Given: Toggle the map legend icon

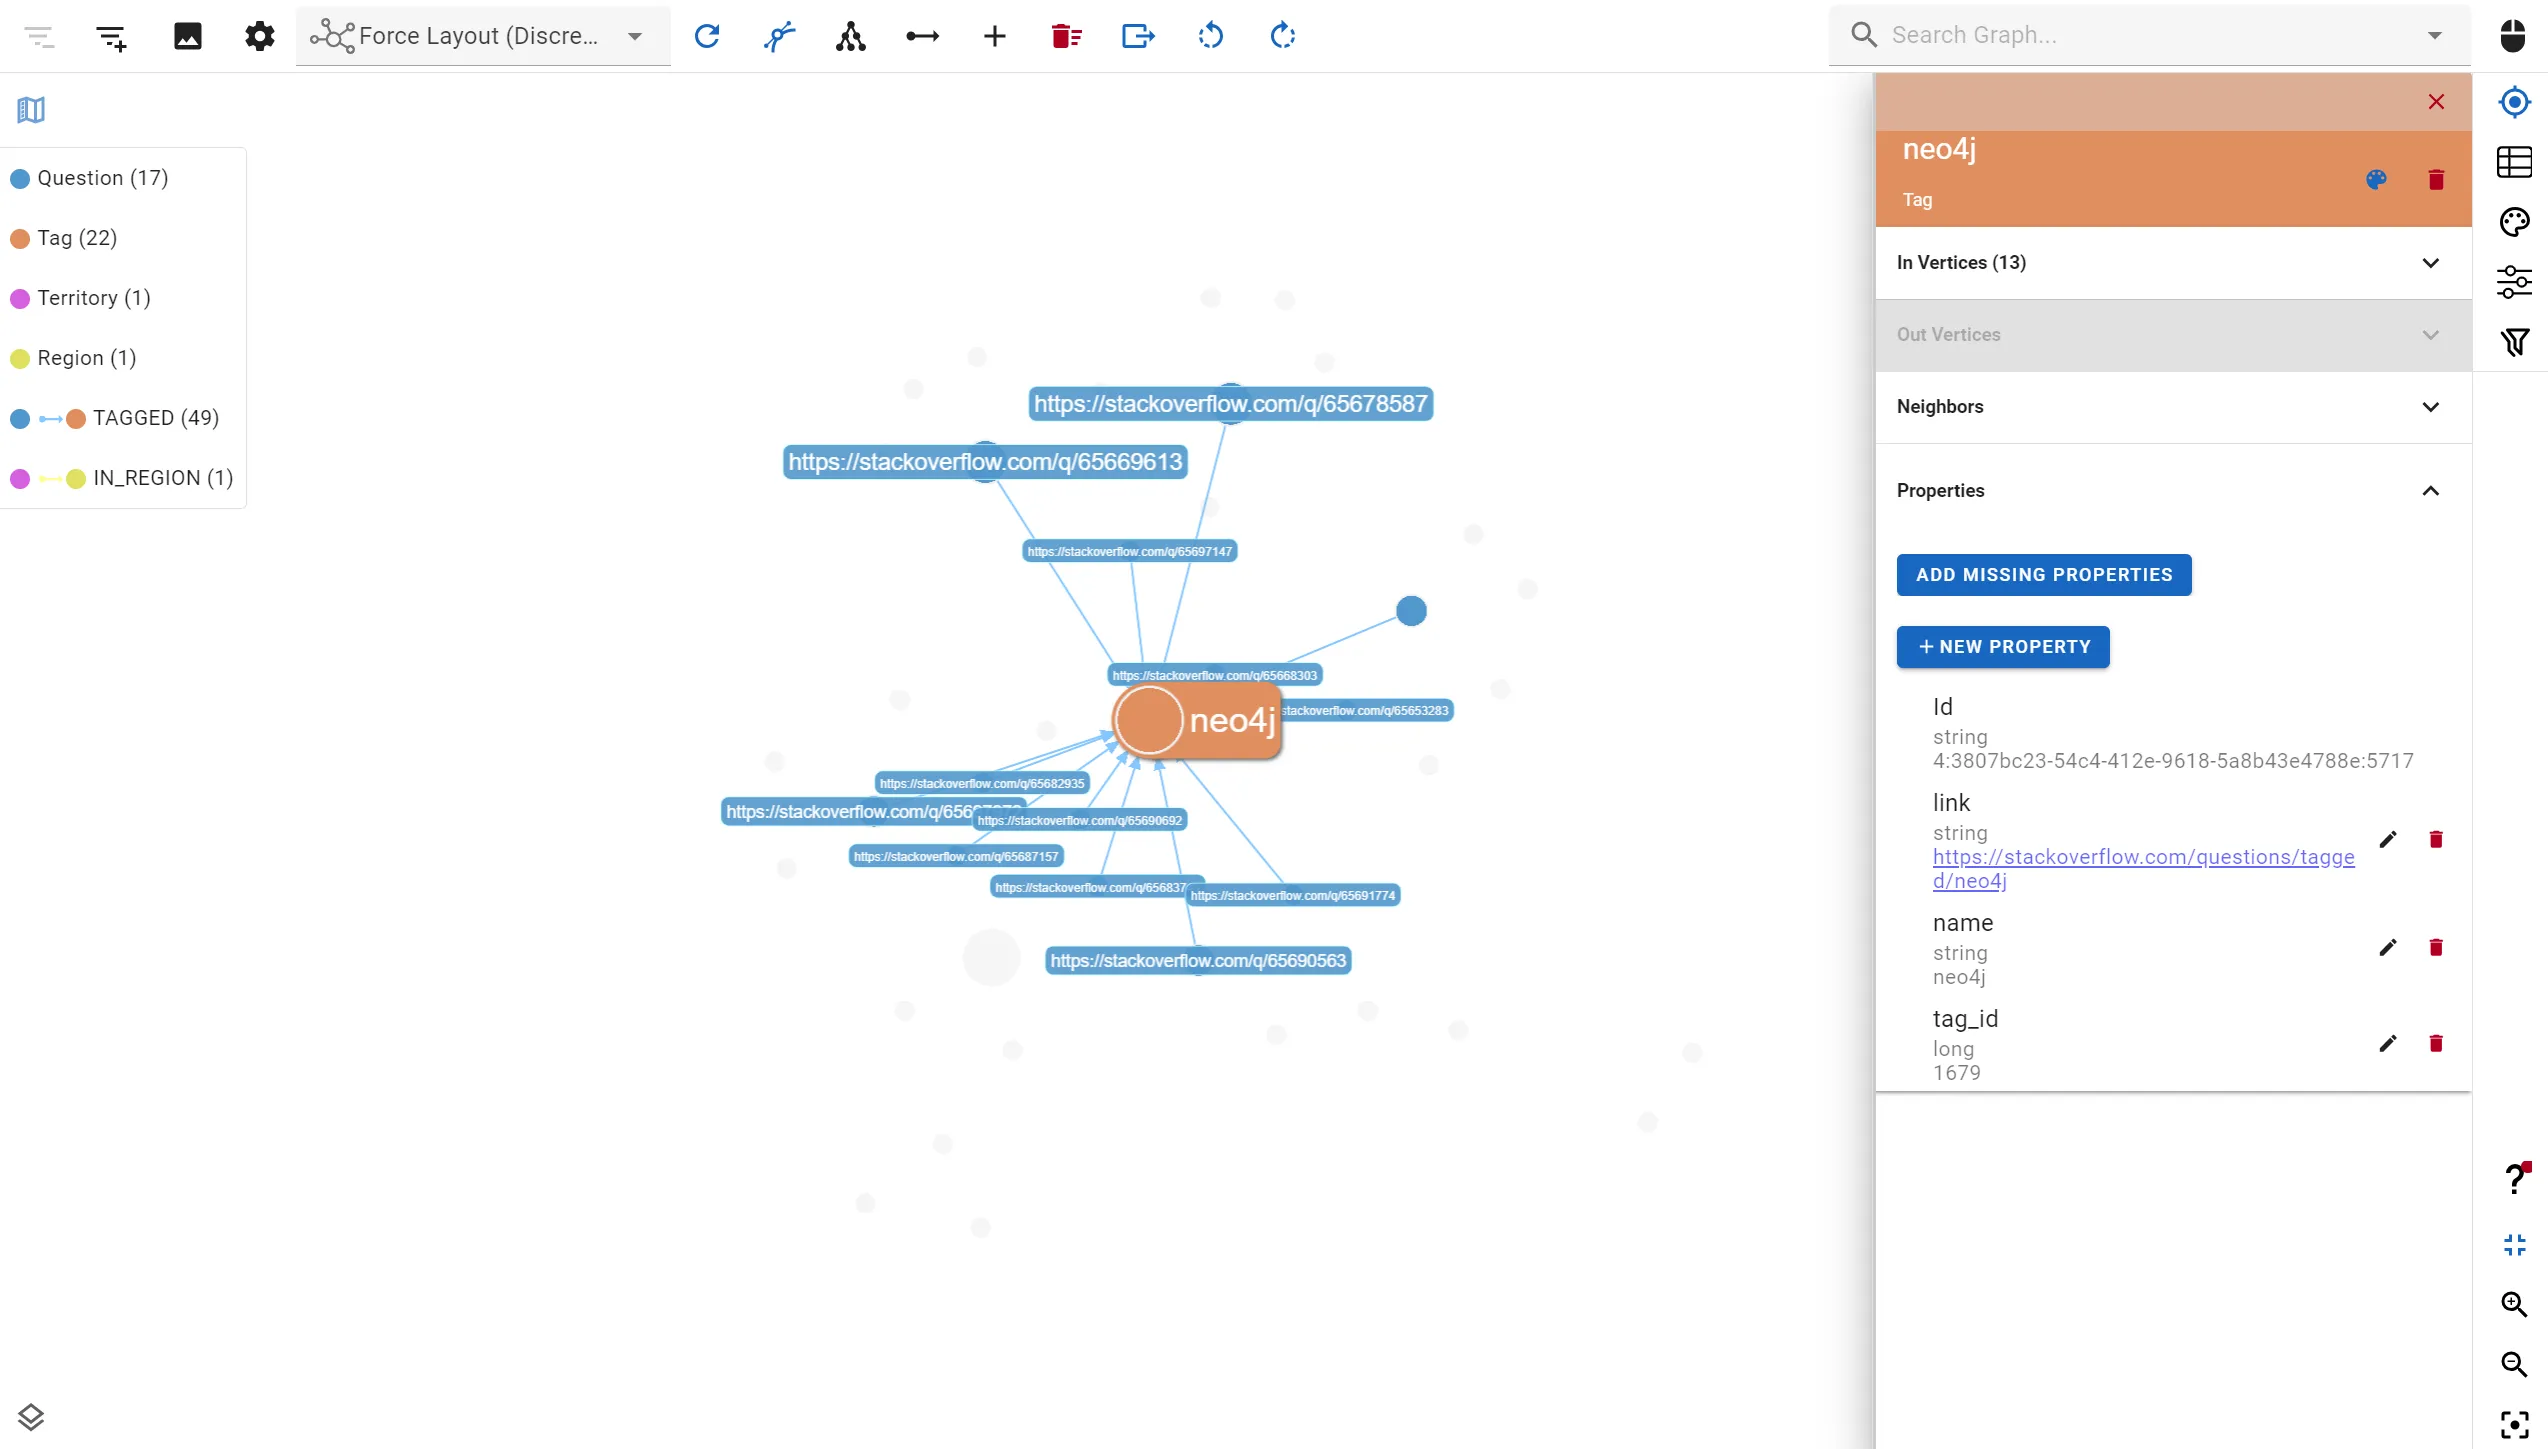Looking at the screenshot, I should tap(31, 110).
